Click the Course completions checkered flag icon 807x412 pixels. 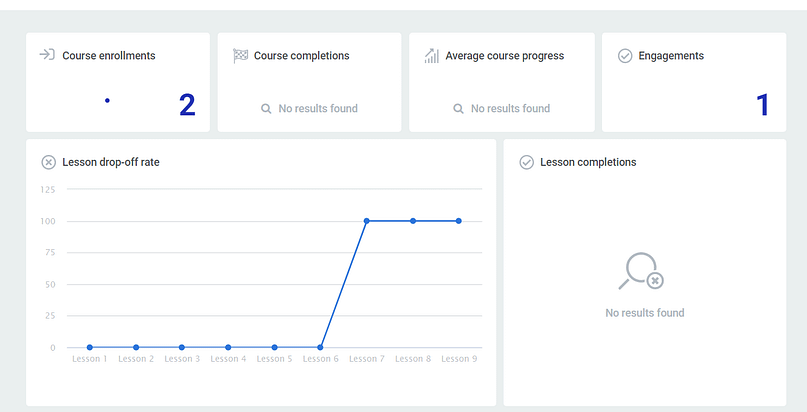pos(240,56)
